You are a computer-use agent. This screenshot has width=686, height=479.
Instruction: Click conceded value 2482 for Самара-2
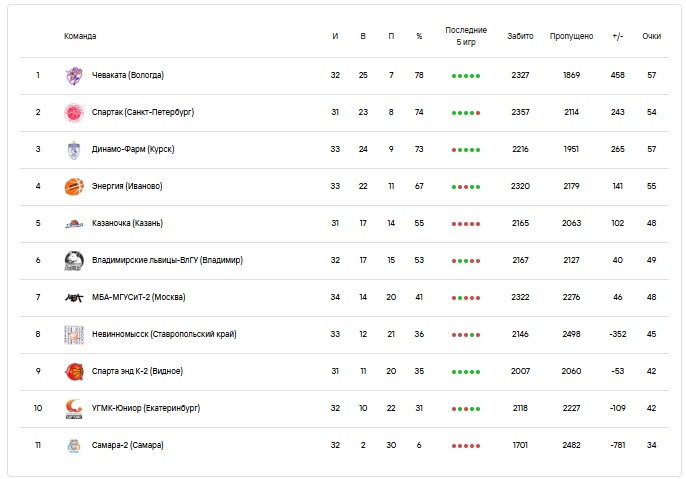click(x=571, y=445)
